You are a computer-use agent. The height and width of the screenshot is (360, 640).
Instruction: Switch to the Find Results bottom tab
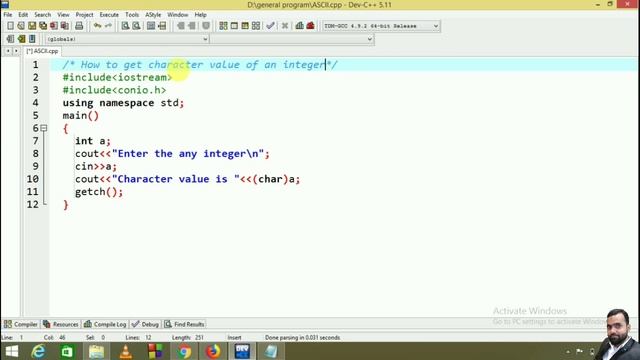coord(184,324)
